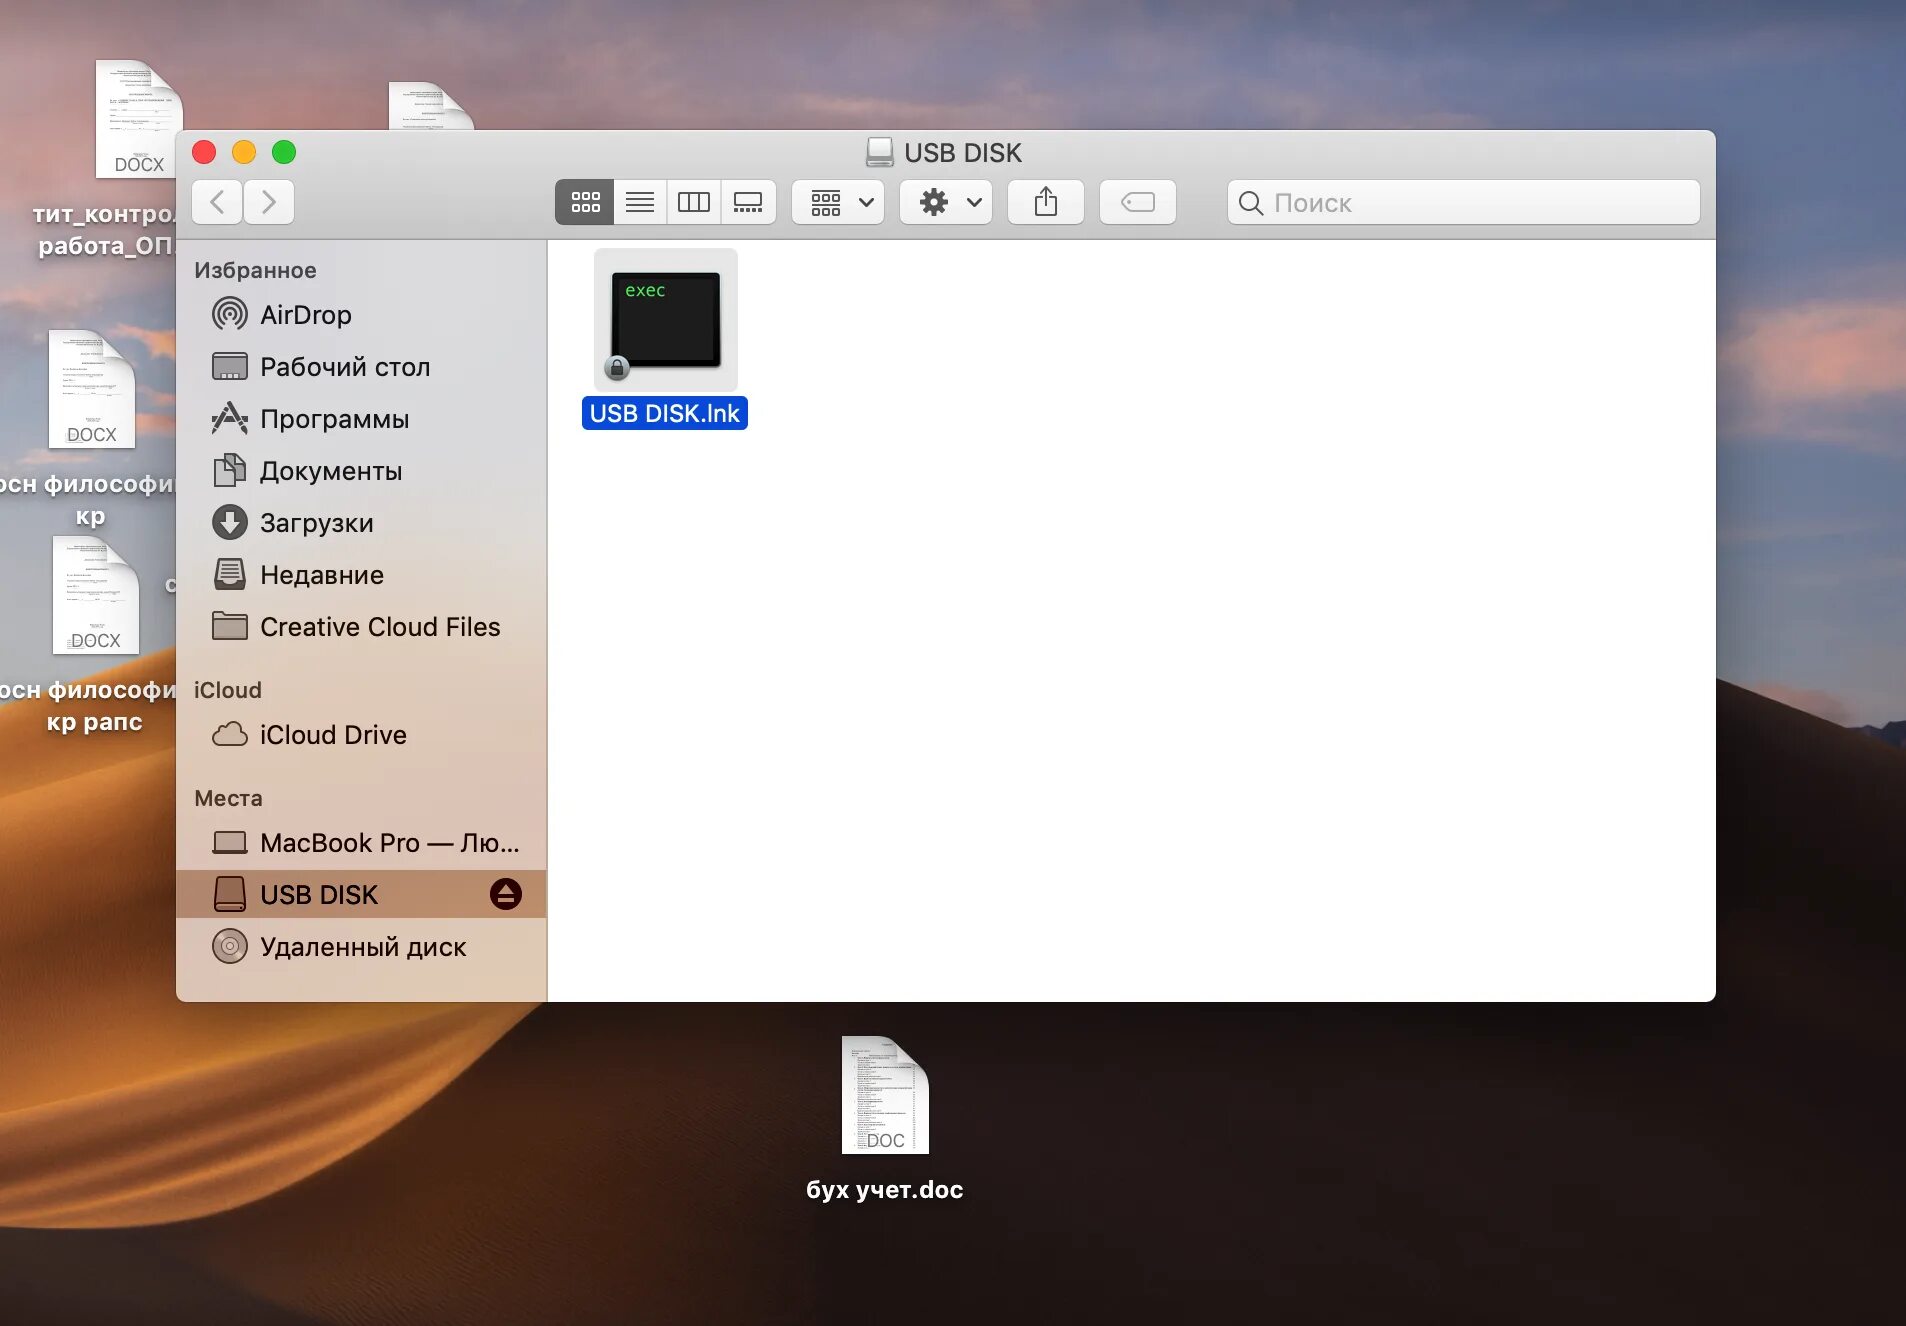This screenshot has height=1326, width=1906.
Task: Open Рабочий стол in the sidebar
Action: [361, 367]
